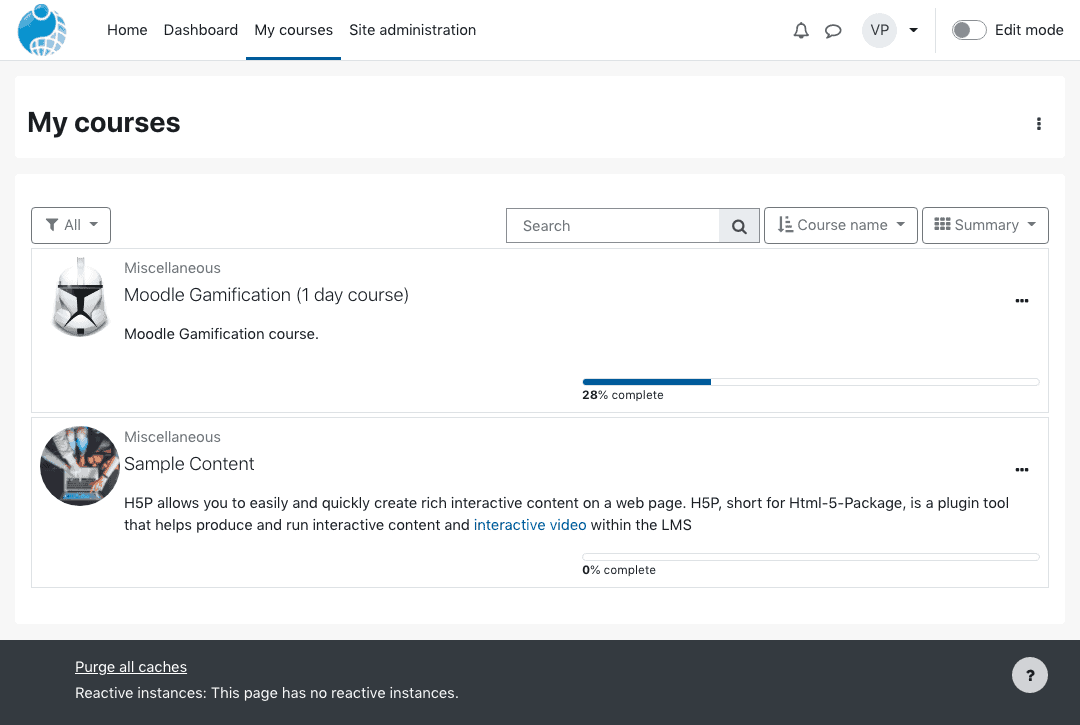The height and width of the screenshot is (725, 1080).
Task: Toggle Edit mode switch
Action: pos(969,30)
